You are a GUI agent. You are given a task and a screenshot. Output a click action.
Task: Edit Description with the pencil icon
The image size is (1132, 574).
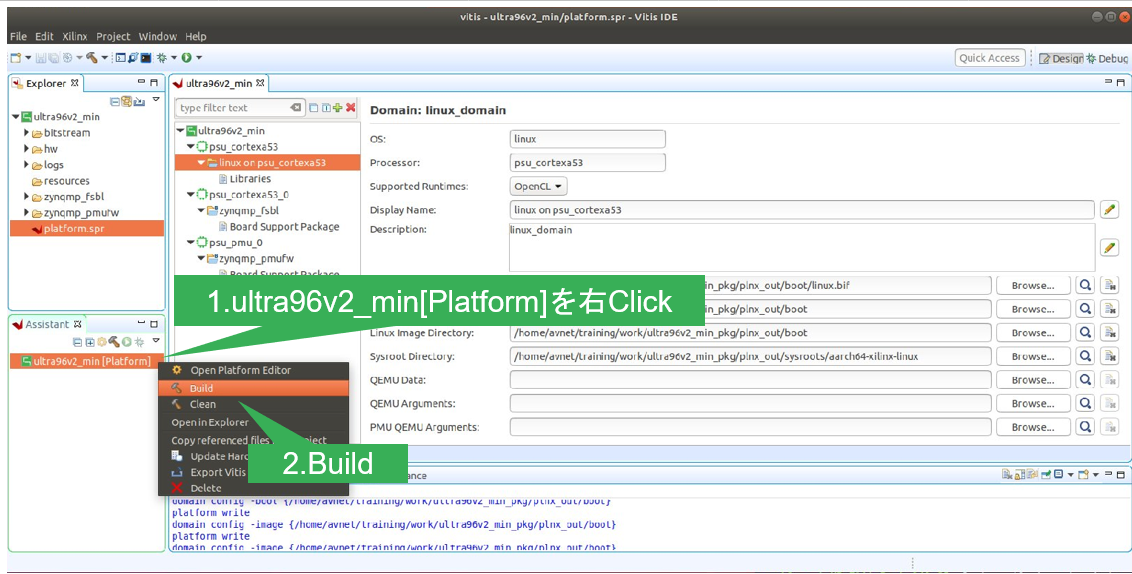1109,248
